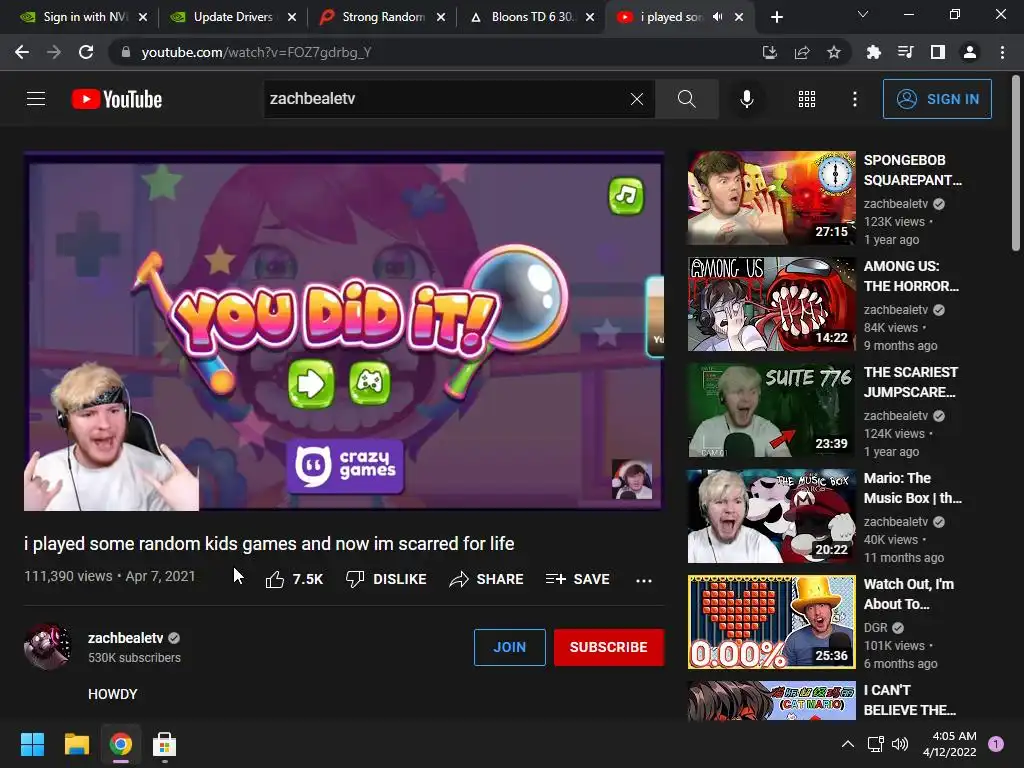Open Mario: The Music Box video title
Viewport: 1024px width, 768px height.
pos(913,488)
